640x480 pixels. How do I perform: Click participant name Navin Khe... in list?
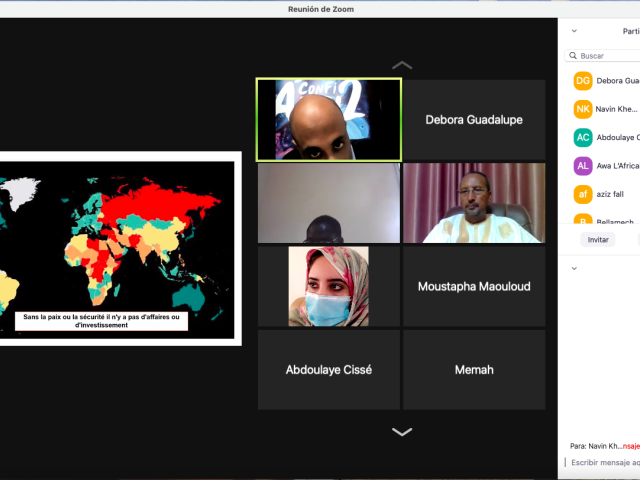[616, 109]
